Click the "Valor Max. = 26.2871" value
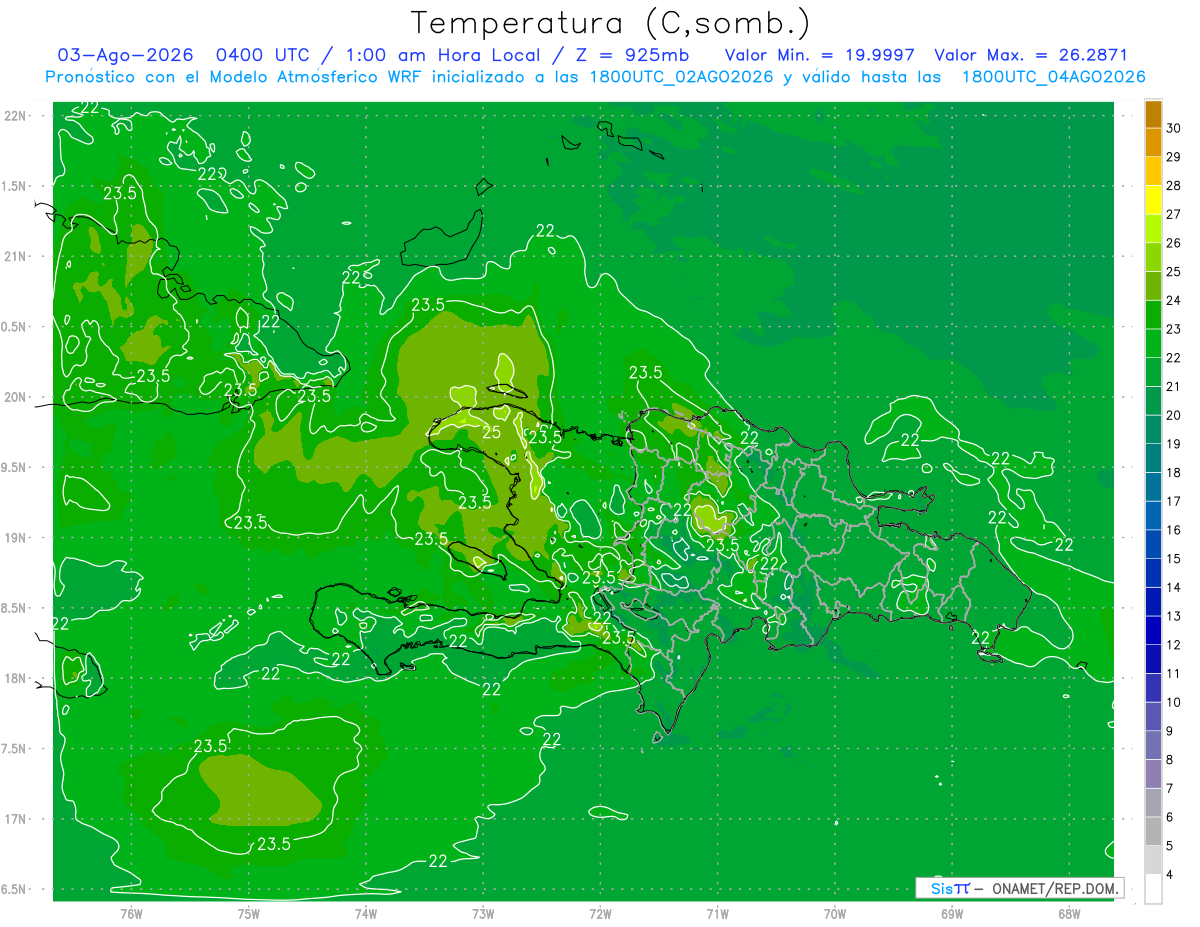This screenshot has width=1200, height=927. [x=1030, y=55]
